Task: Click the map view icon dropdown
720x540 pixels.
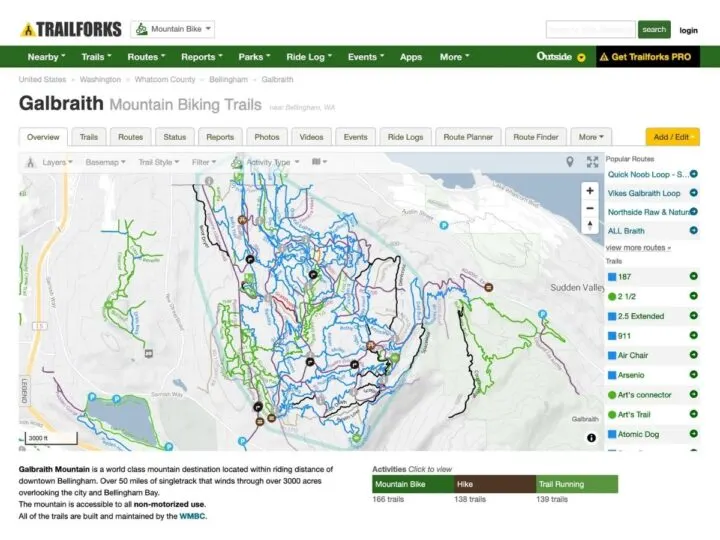Action: pyautogui.click(x=320, y=162)
